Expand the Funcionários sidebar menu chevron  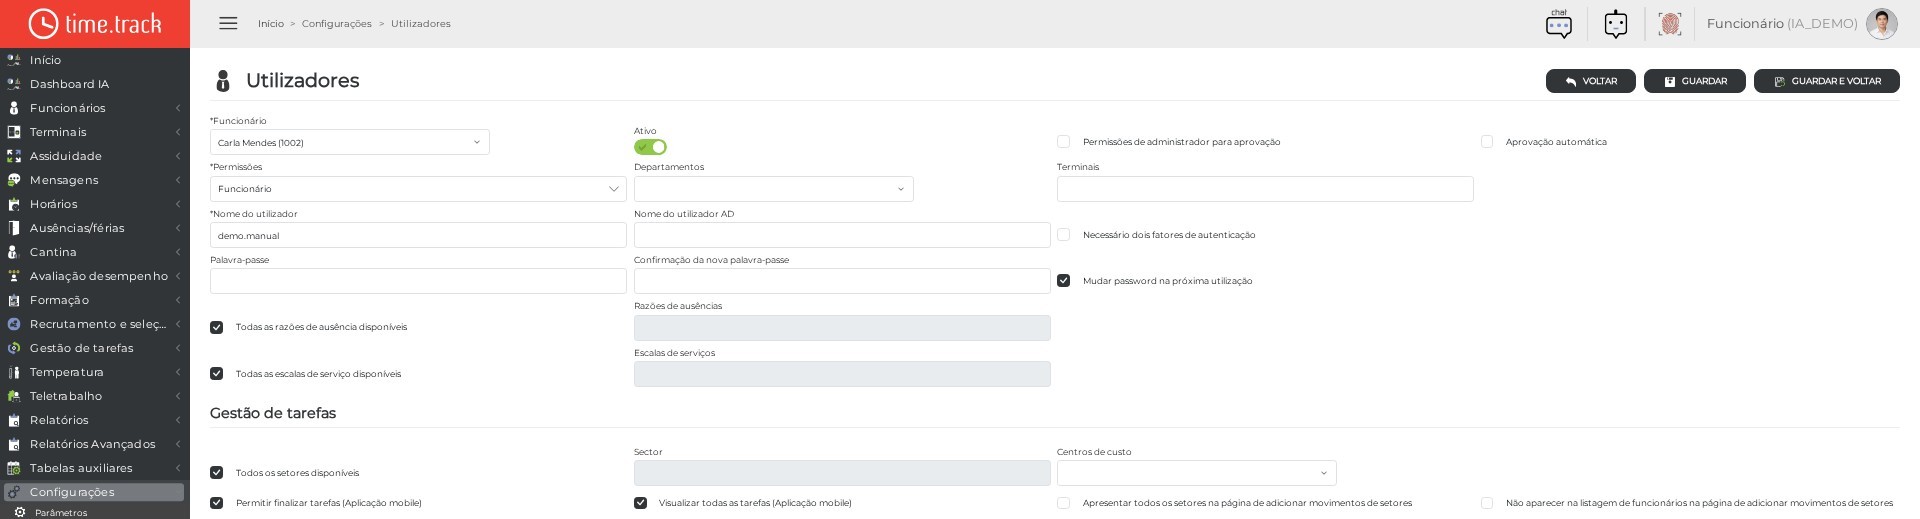pos(178,108)
